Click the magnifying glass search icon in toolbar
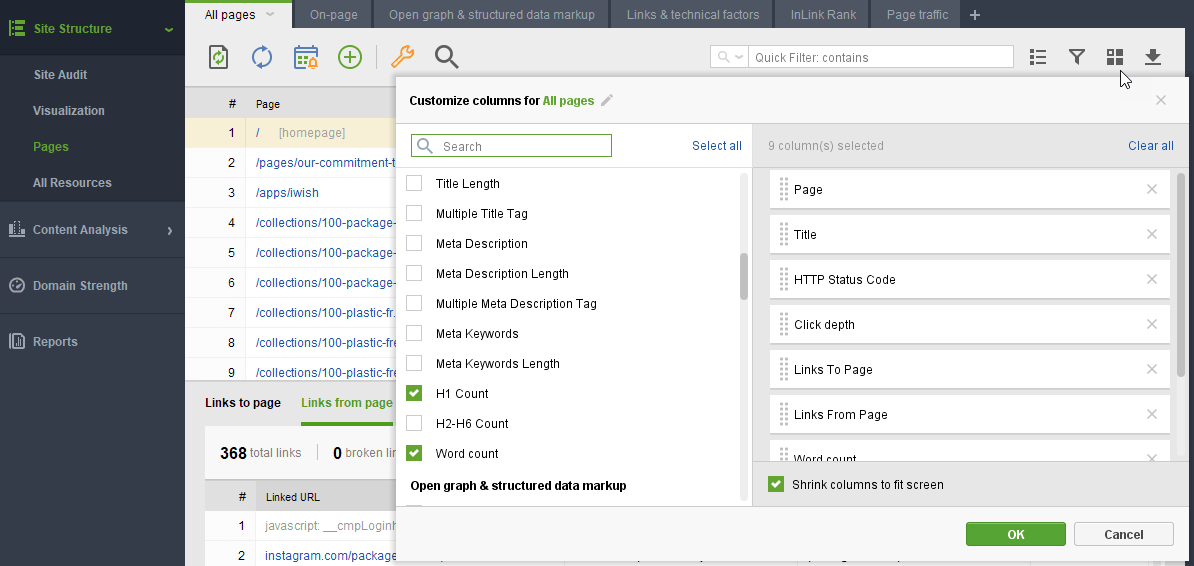Image resolution: width=1194 pixels, height=566 pixels. [x=447, y=57]
